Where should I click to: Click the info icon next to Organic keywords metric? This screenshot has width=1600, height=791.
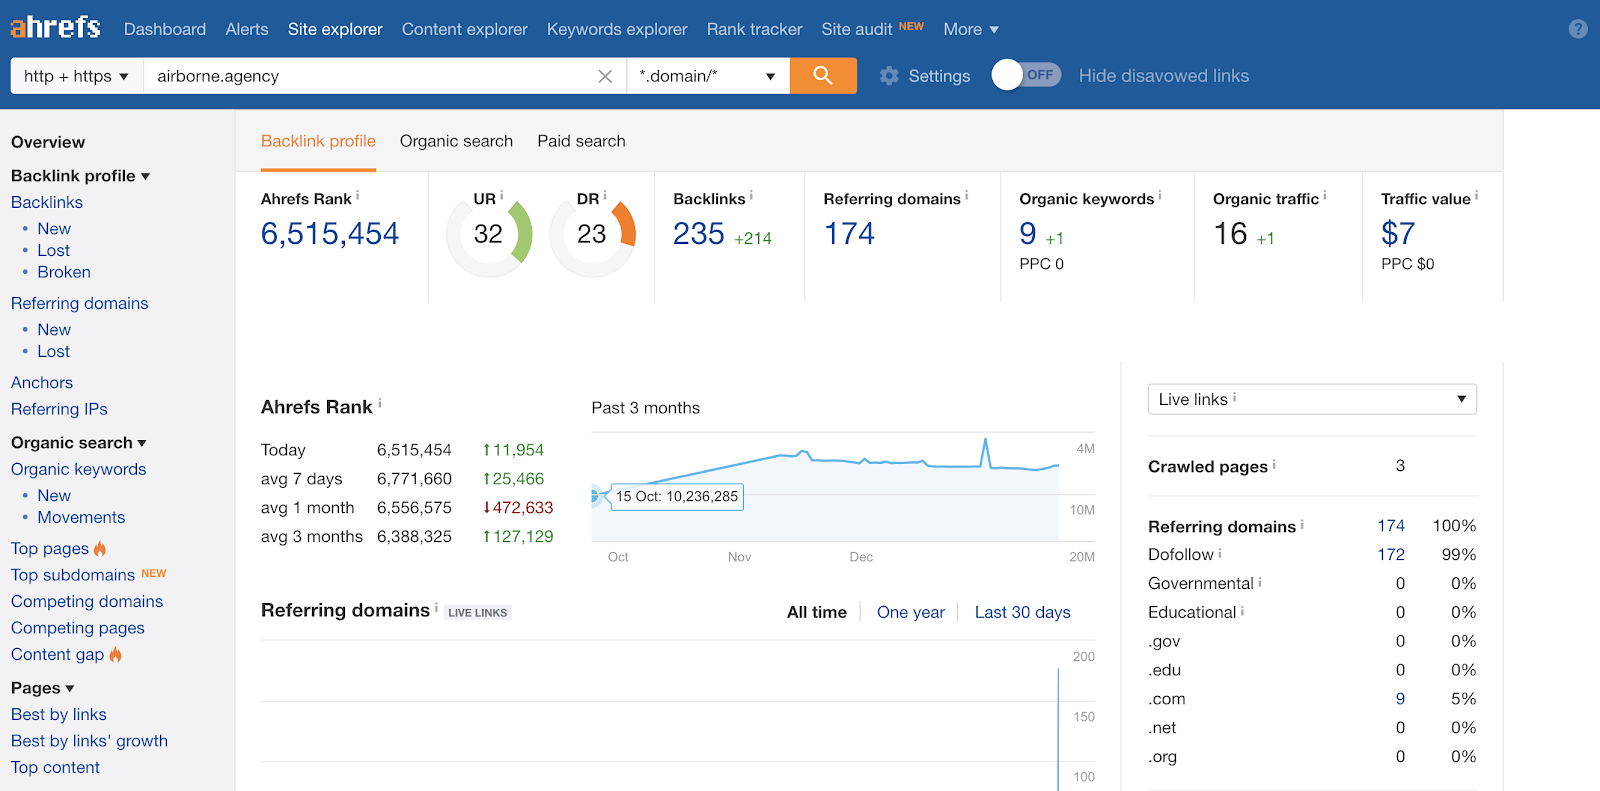pyautogui.click(x=1160, y=196)
